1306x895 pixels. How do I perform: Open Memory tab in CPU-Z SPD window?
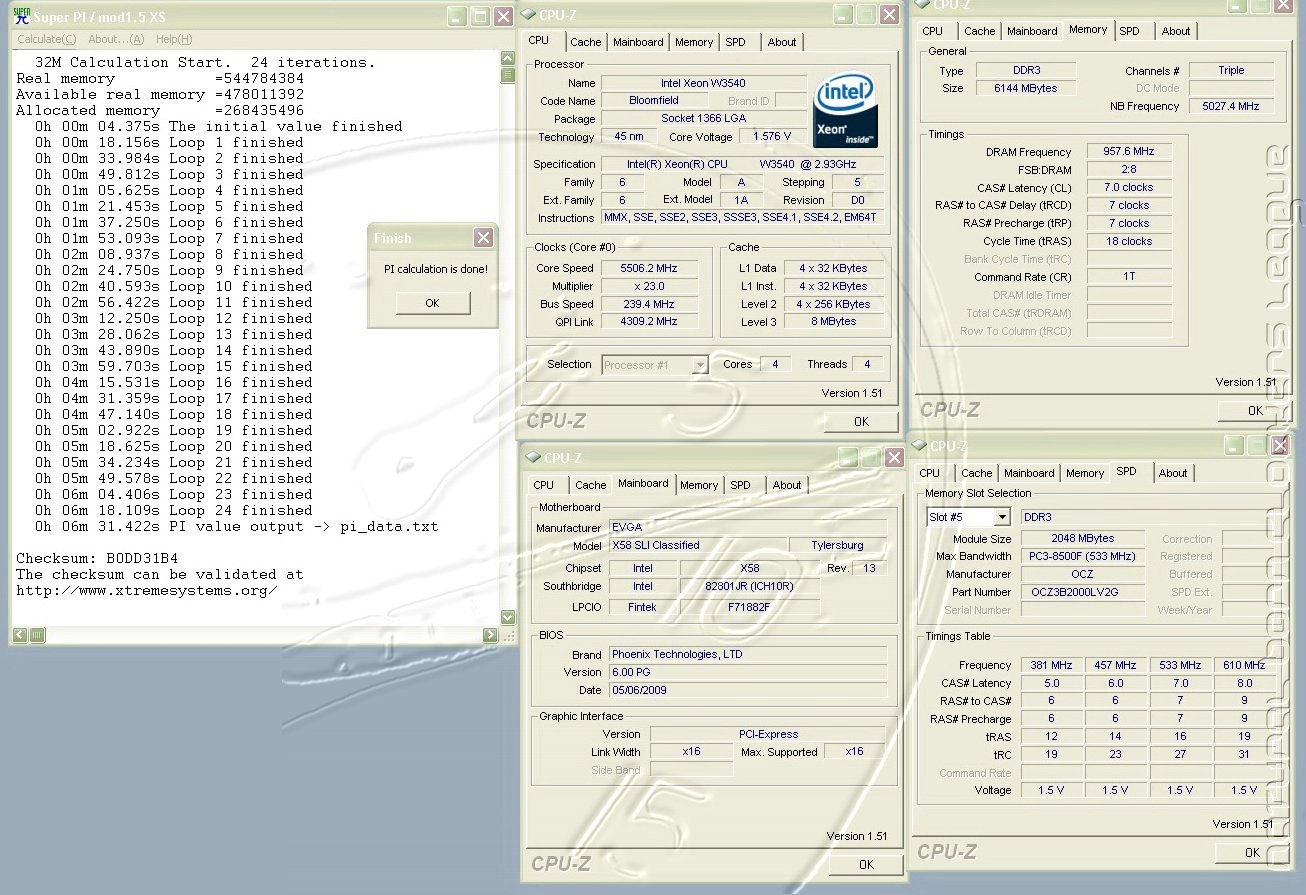(1085, 473)
